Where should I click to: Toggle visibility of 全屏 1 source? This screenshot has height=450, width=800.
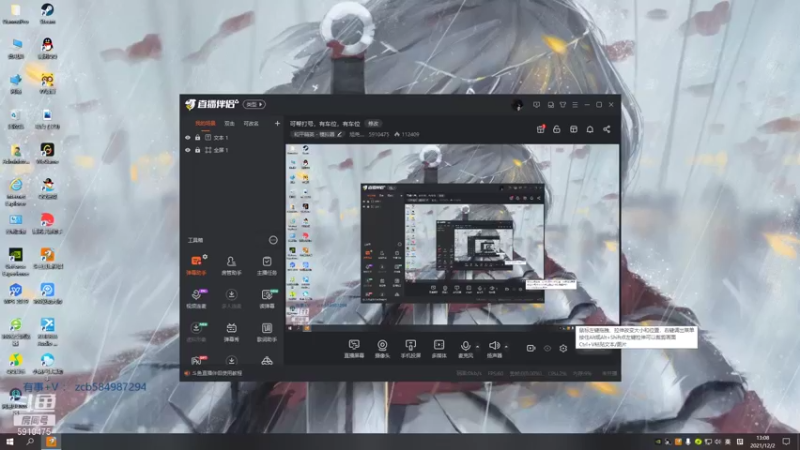pos(188,150)
